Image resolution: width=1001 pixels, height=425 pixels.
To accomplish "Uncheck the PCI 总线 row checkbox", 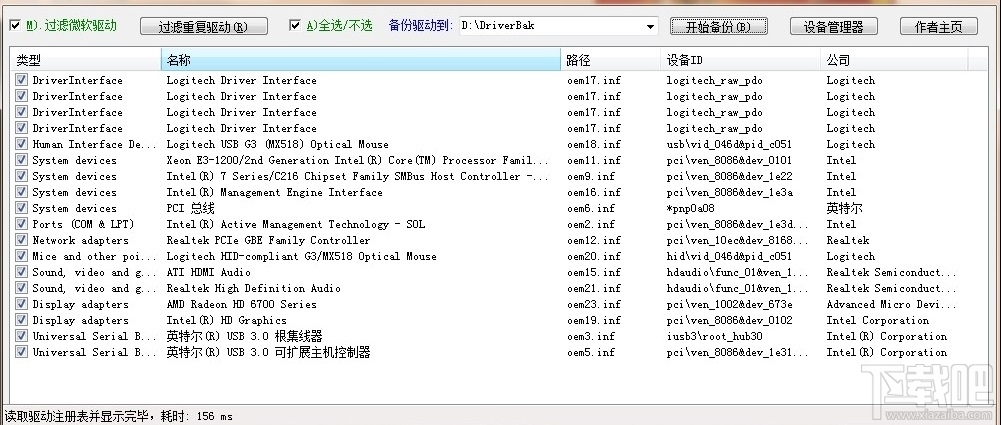I will coord(22,207).
